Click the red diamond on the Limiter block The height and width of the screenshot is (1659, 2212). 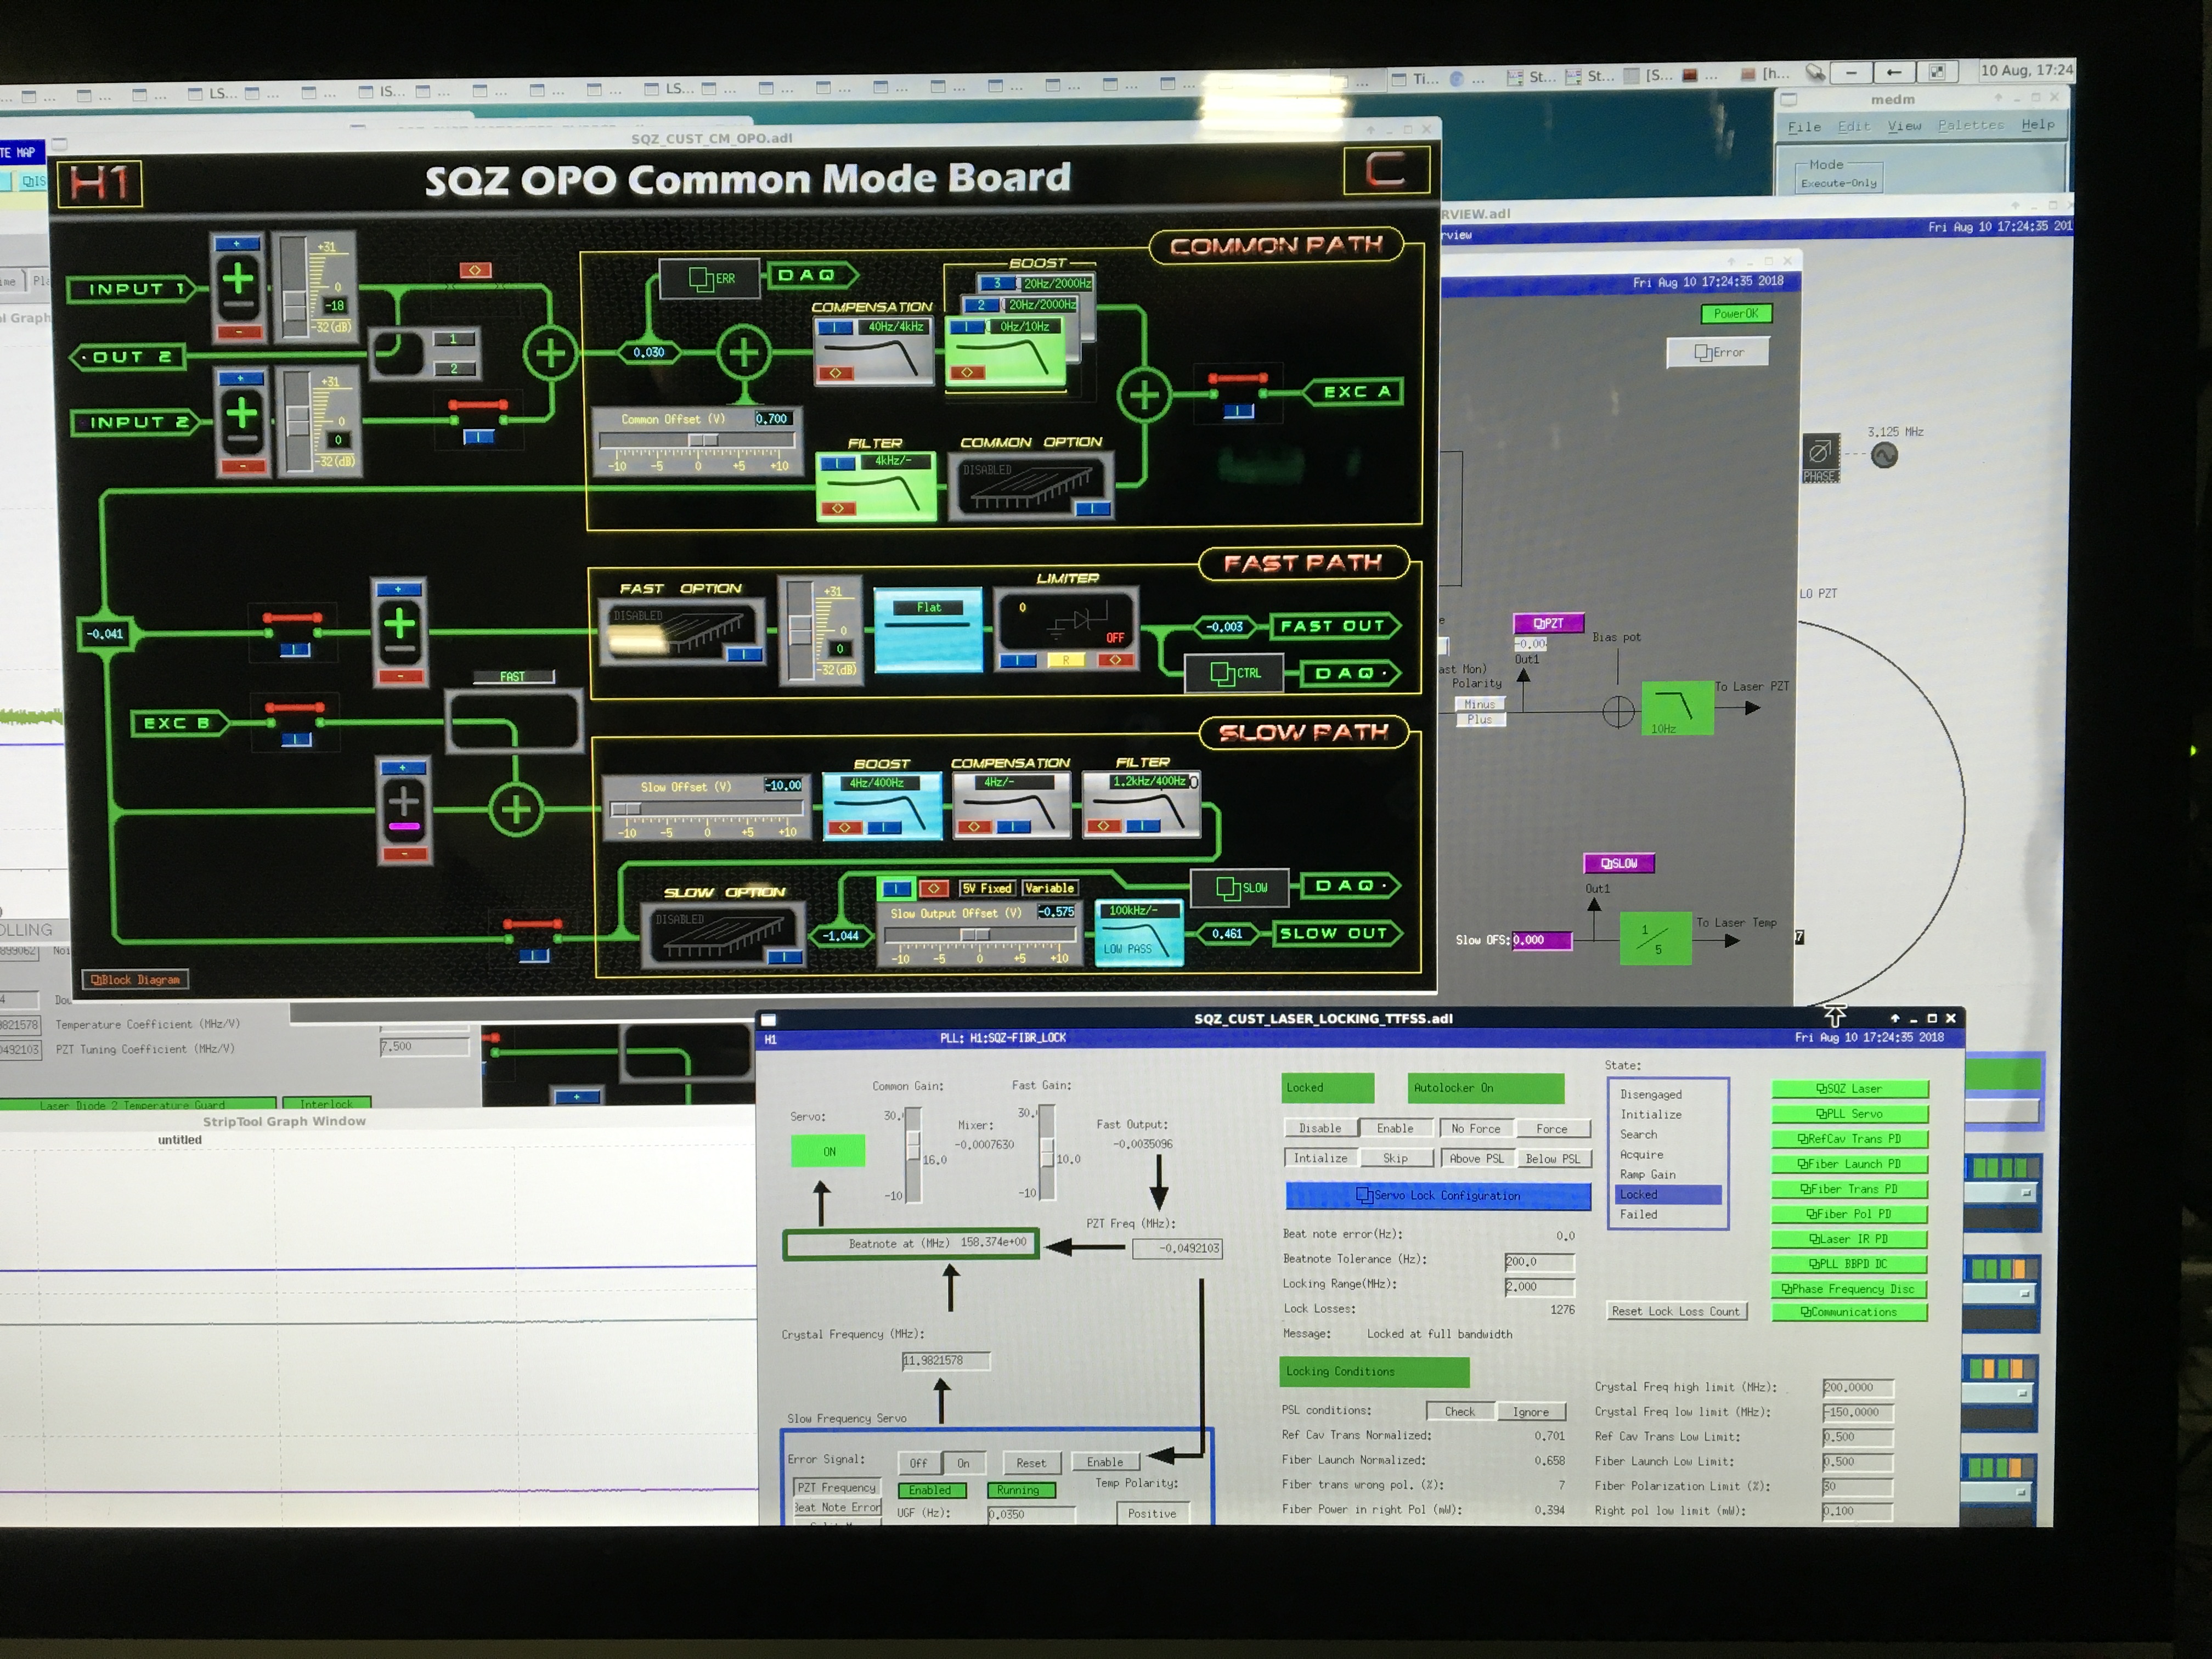point(1114,660)
